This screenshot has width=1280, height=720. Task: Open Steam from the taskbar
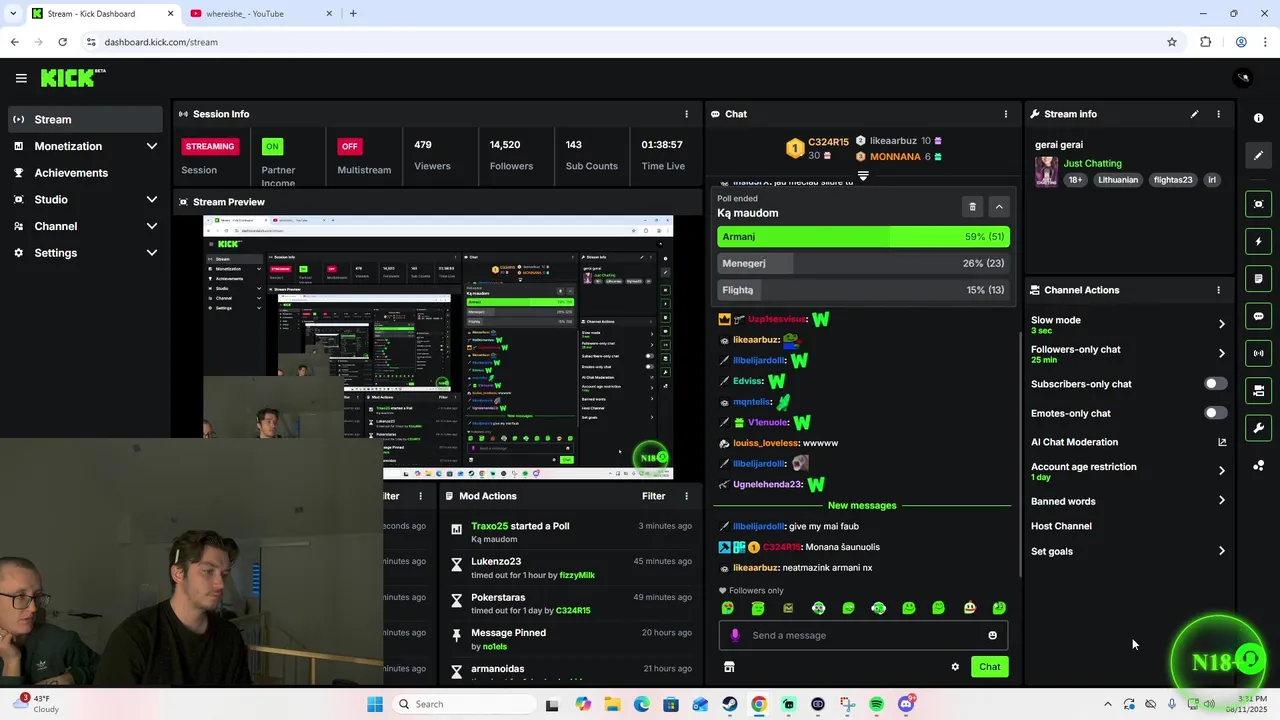tap(730, 704)
